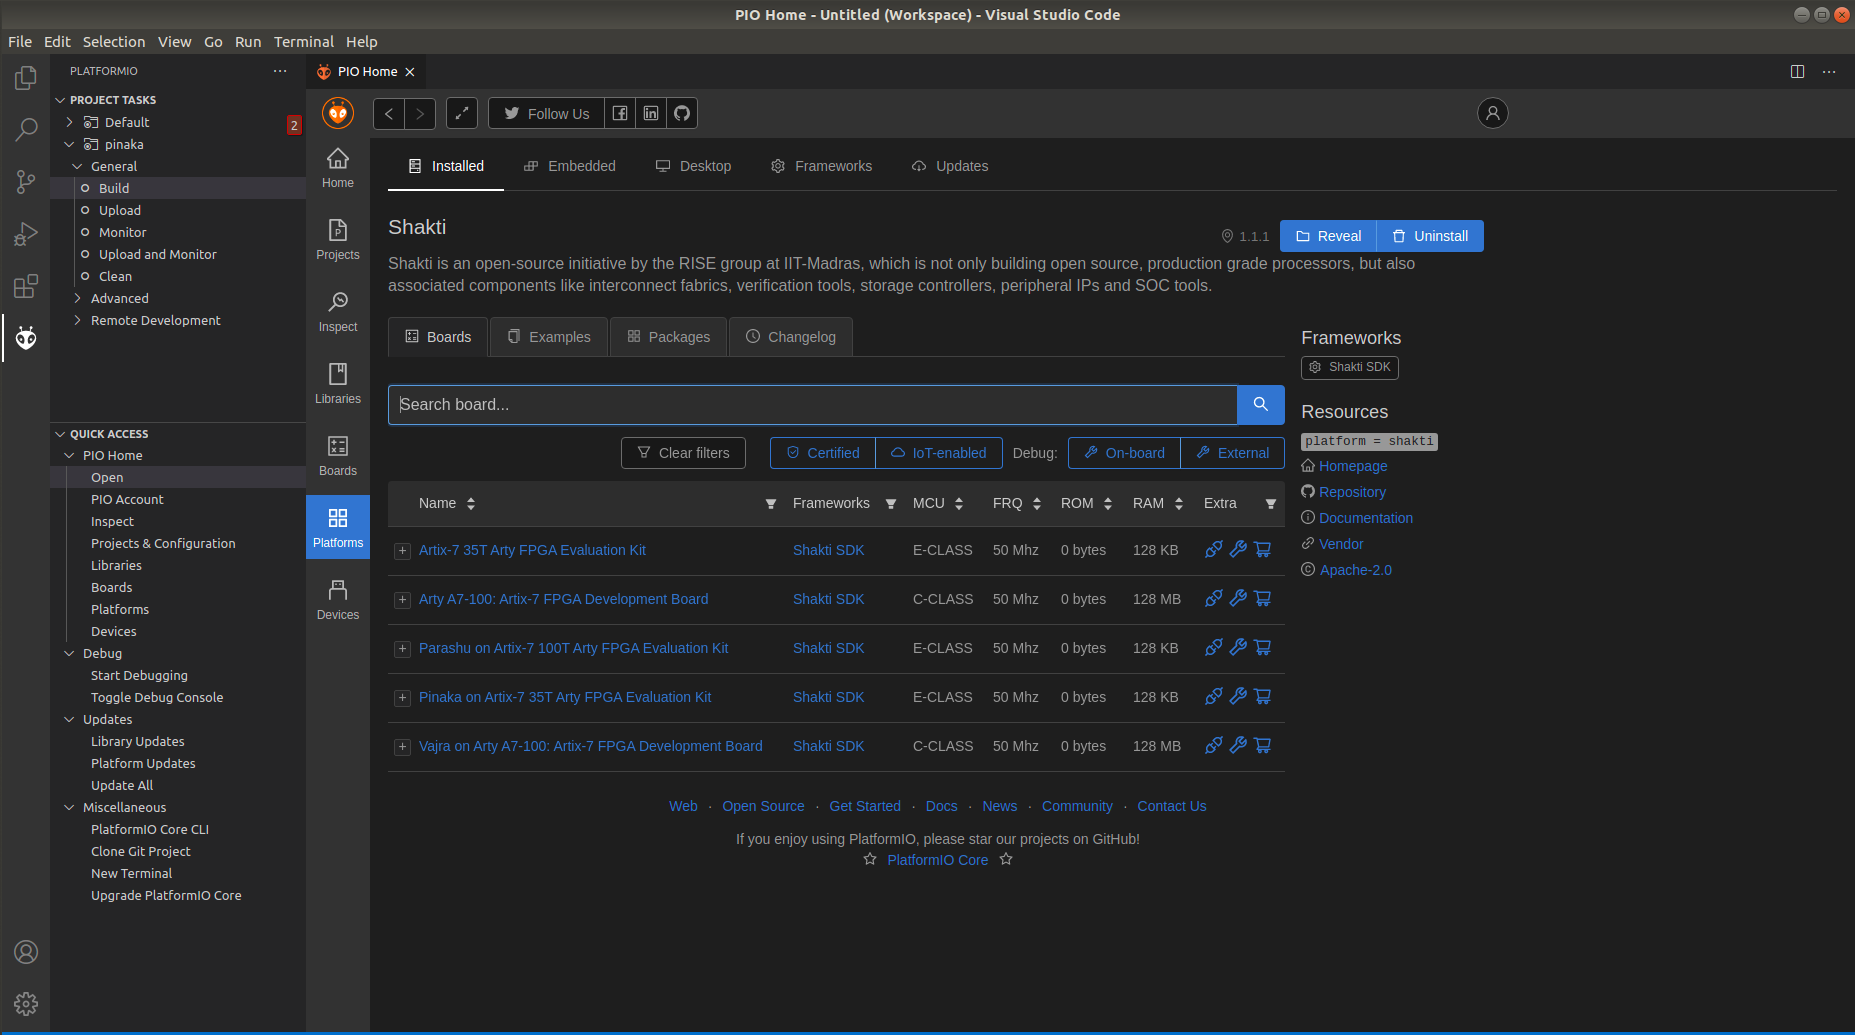Select the PlatformIO alien icon in activity bar
1855x1035 pixels.
26,338
